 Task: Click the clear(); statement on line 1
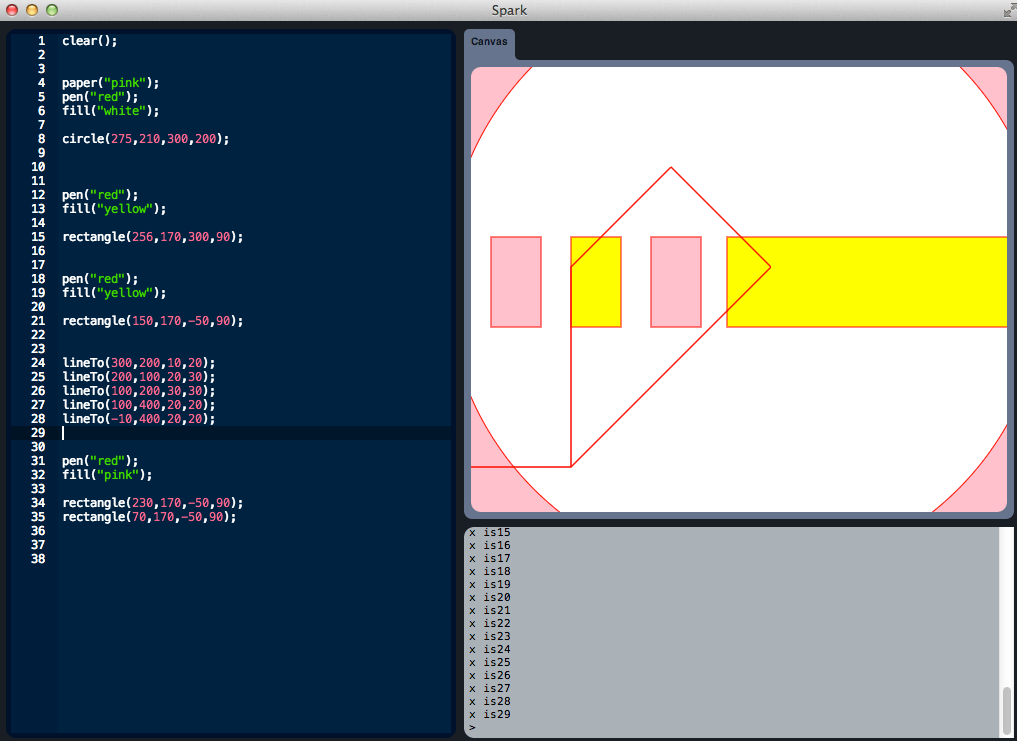click(90, 41)
